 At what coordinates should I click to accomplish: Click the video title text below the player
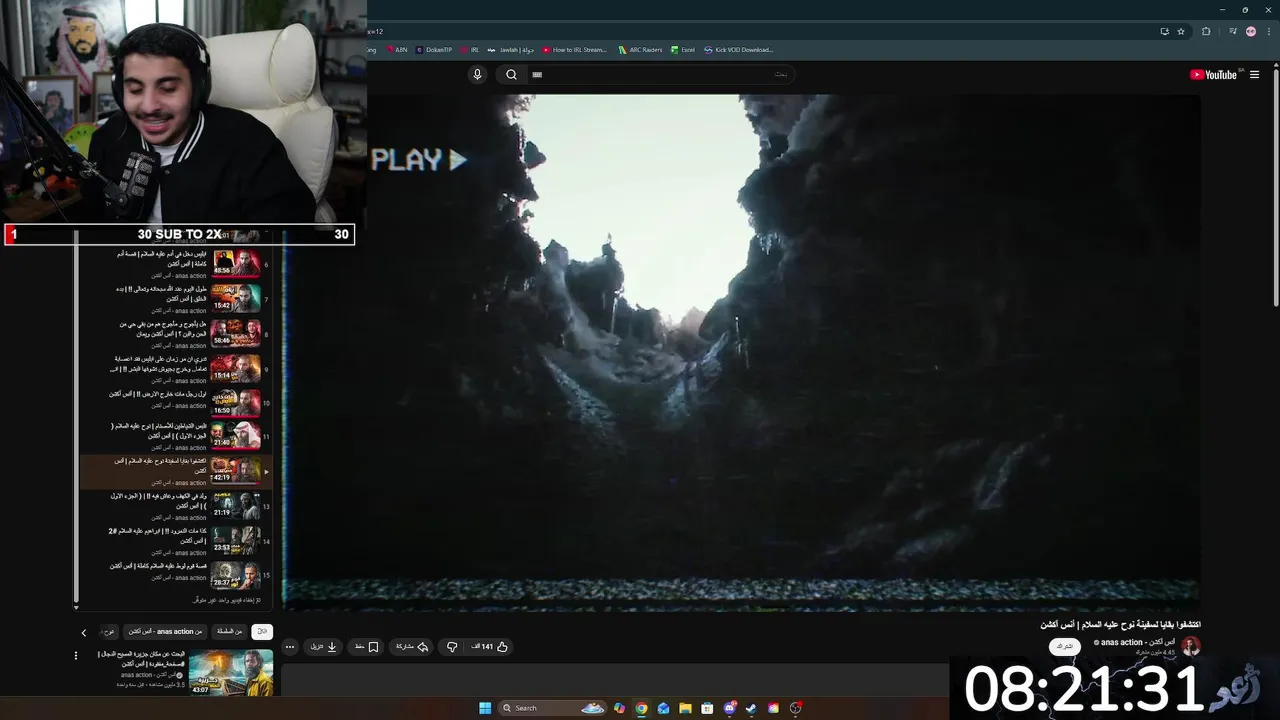coord(1120,625)
